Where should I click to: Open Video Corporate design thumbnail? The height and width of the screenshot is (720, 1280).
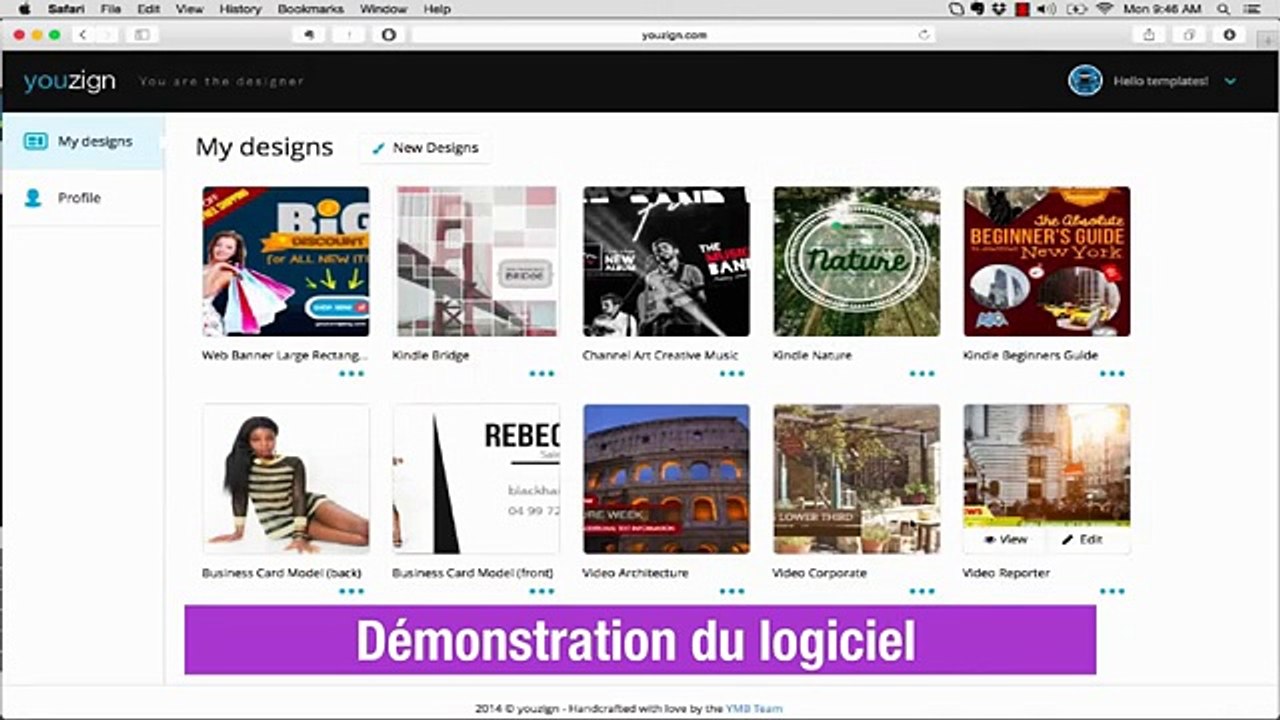point(856,479)
